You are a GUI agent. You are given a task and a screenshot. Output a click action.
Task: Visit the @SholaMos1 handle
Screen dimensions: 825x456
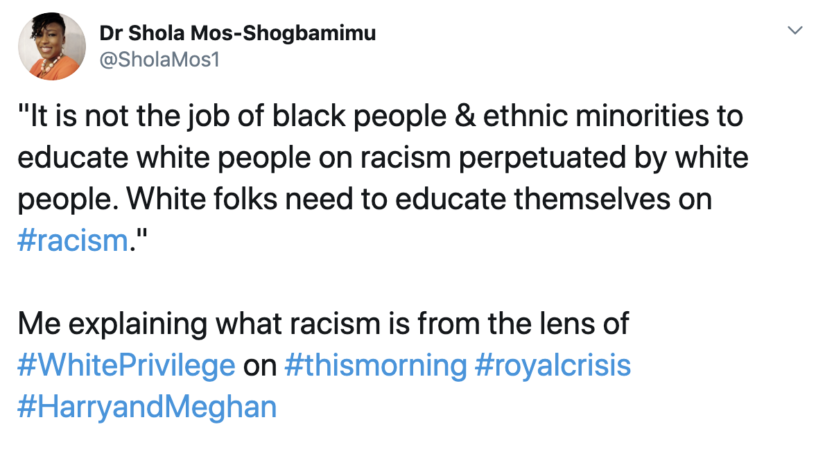point(159,60)
